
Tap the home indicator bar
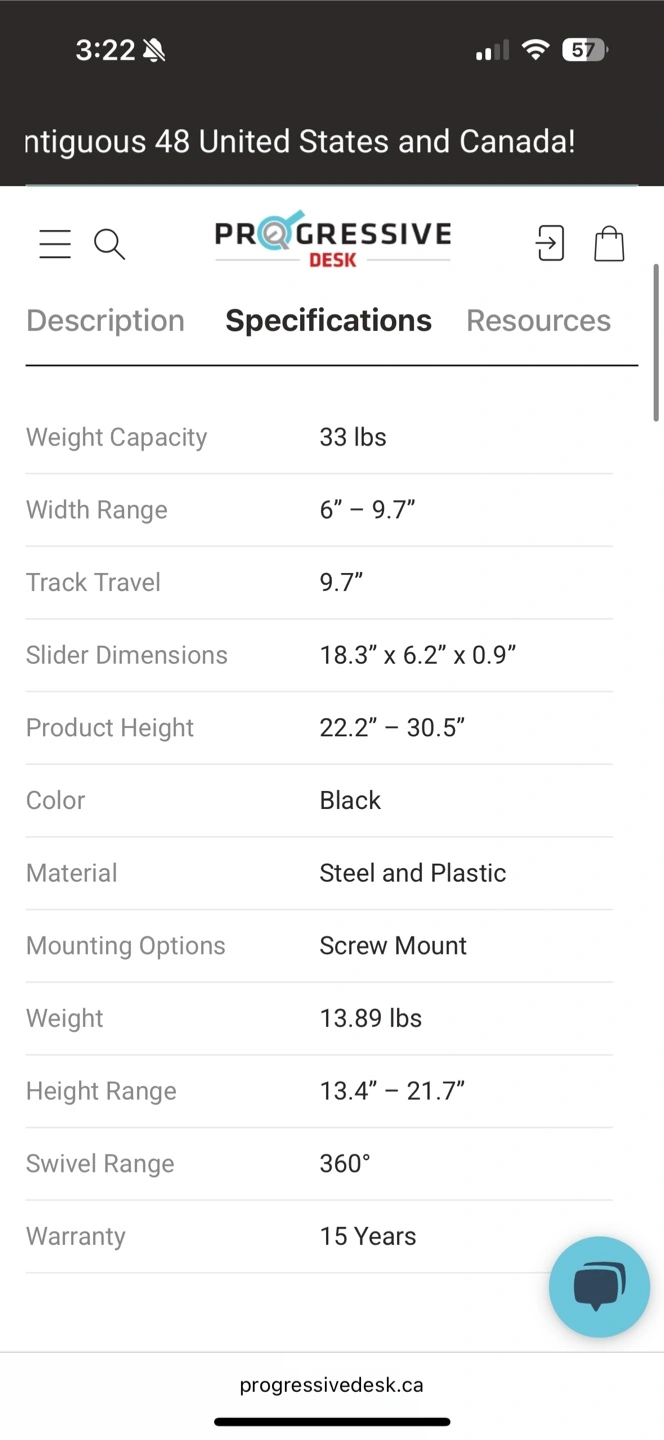tap(331, 1422)
